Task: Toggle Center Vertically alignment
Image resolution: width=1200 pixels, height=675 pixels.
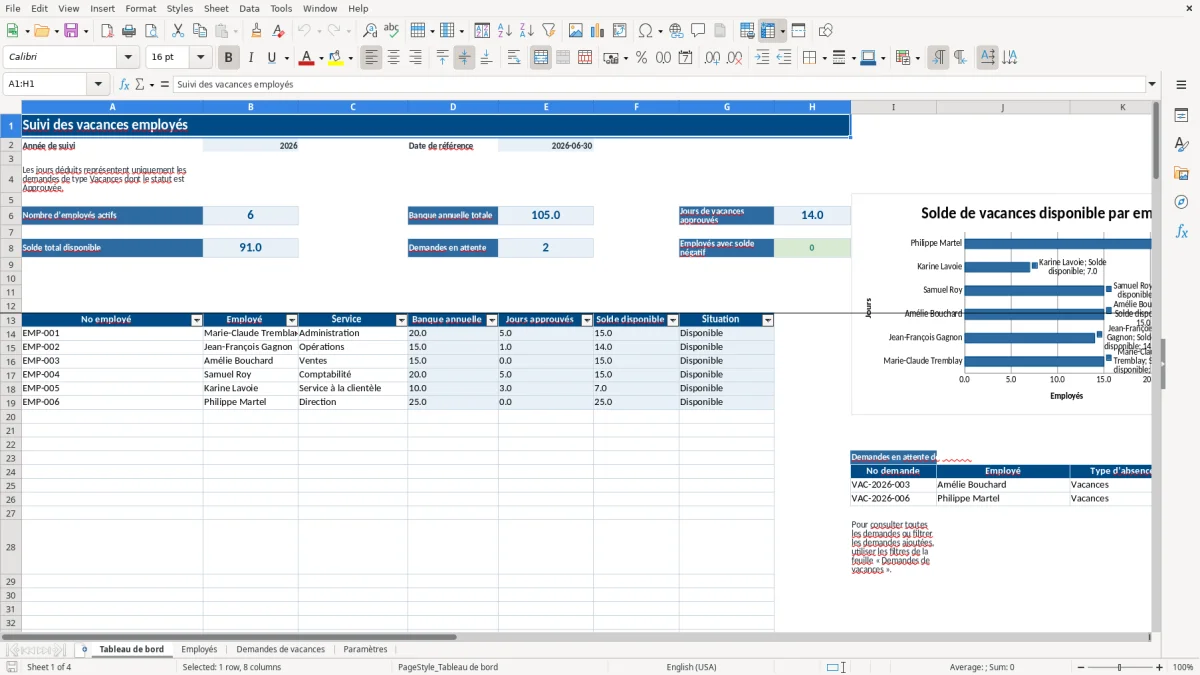Action: point(464,58)
